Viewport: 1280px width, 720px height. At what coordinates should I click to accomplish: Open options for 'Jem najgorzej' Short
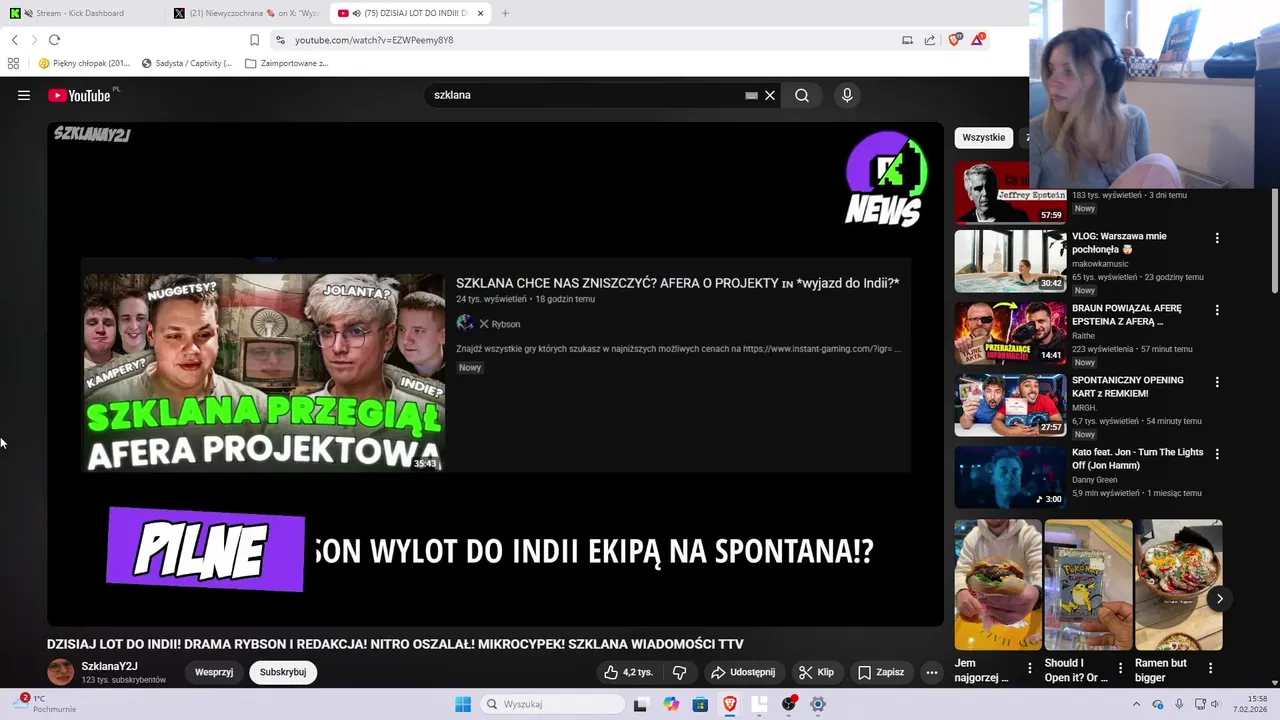pyautogui.click(x=1030, y=668)
